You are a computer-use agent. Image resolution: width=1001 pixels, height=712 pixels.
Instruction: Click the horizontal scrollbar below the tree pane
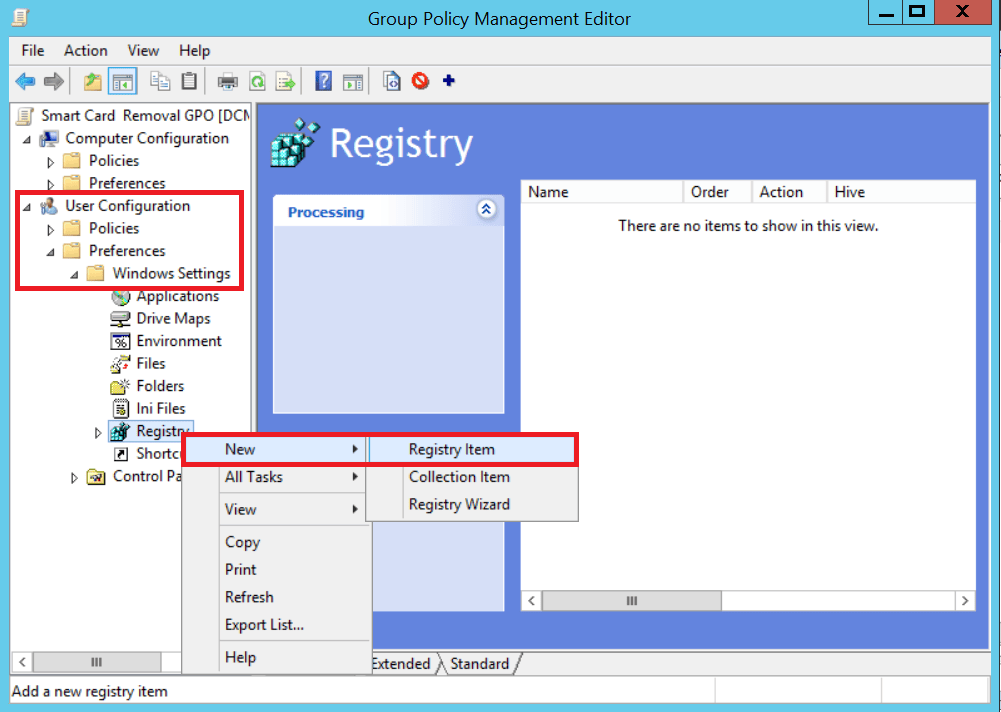pyautogui.click(x=96, y=661)
